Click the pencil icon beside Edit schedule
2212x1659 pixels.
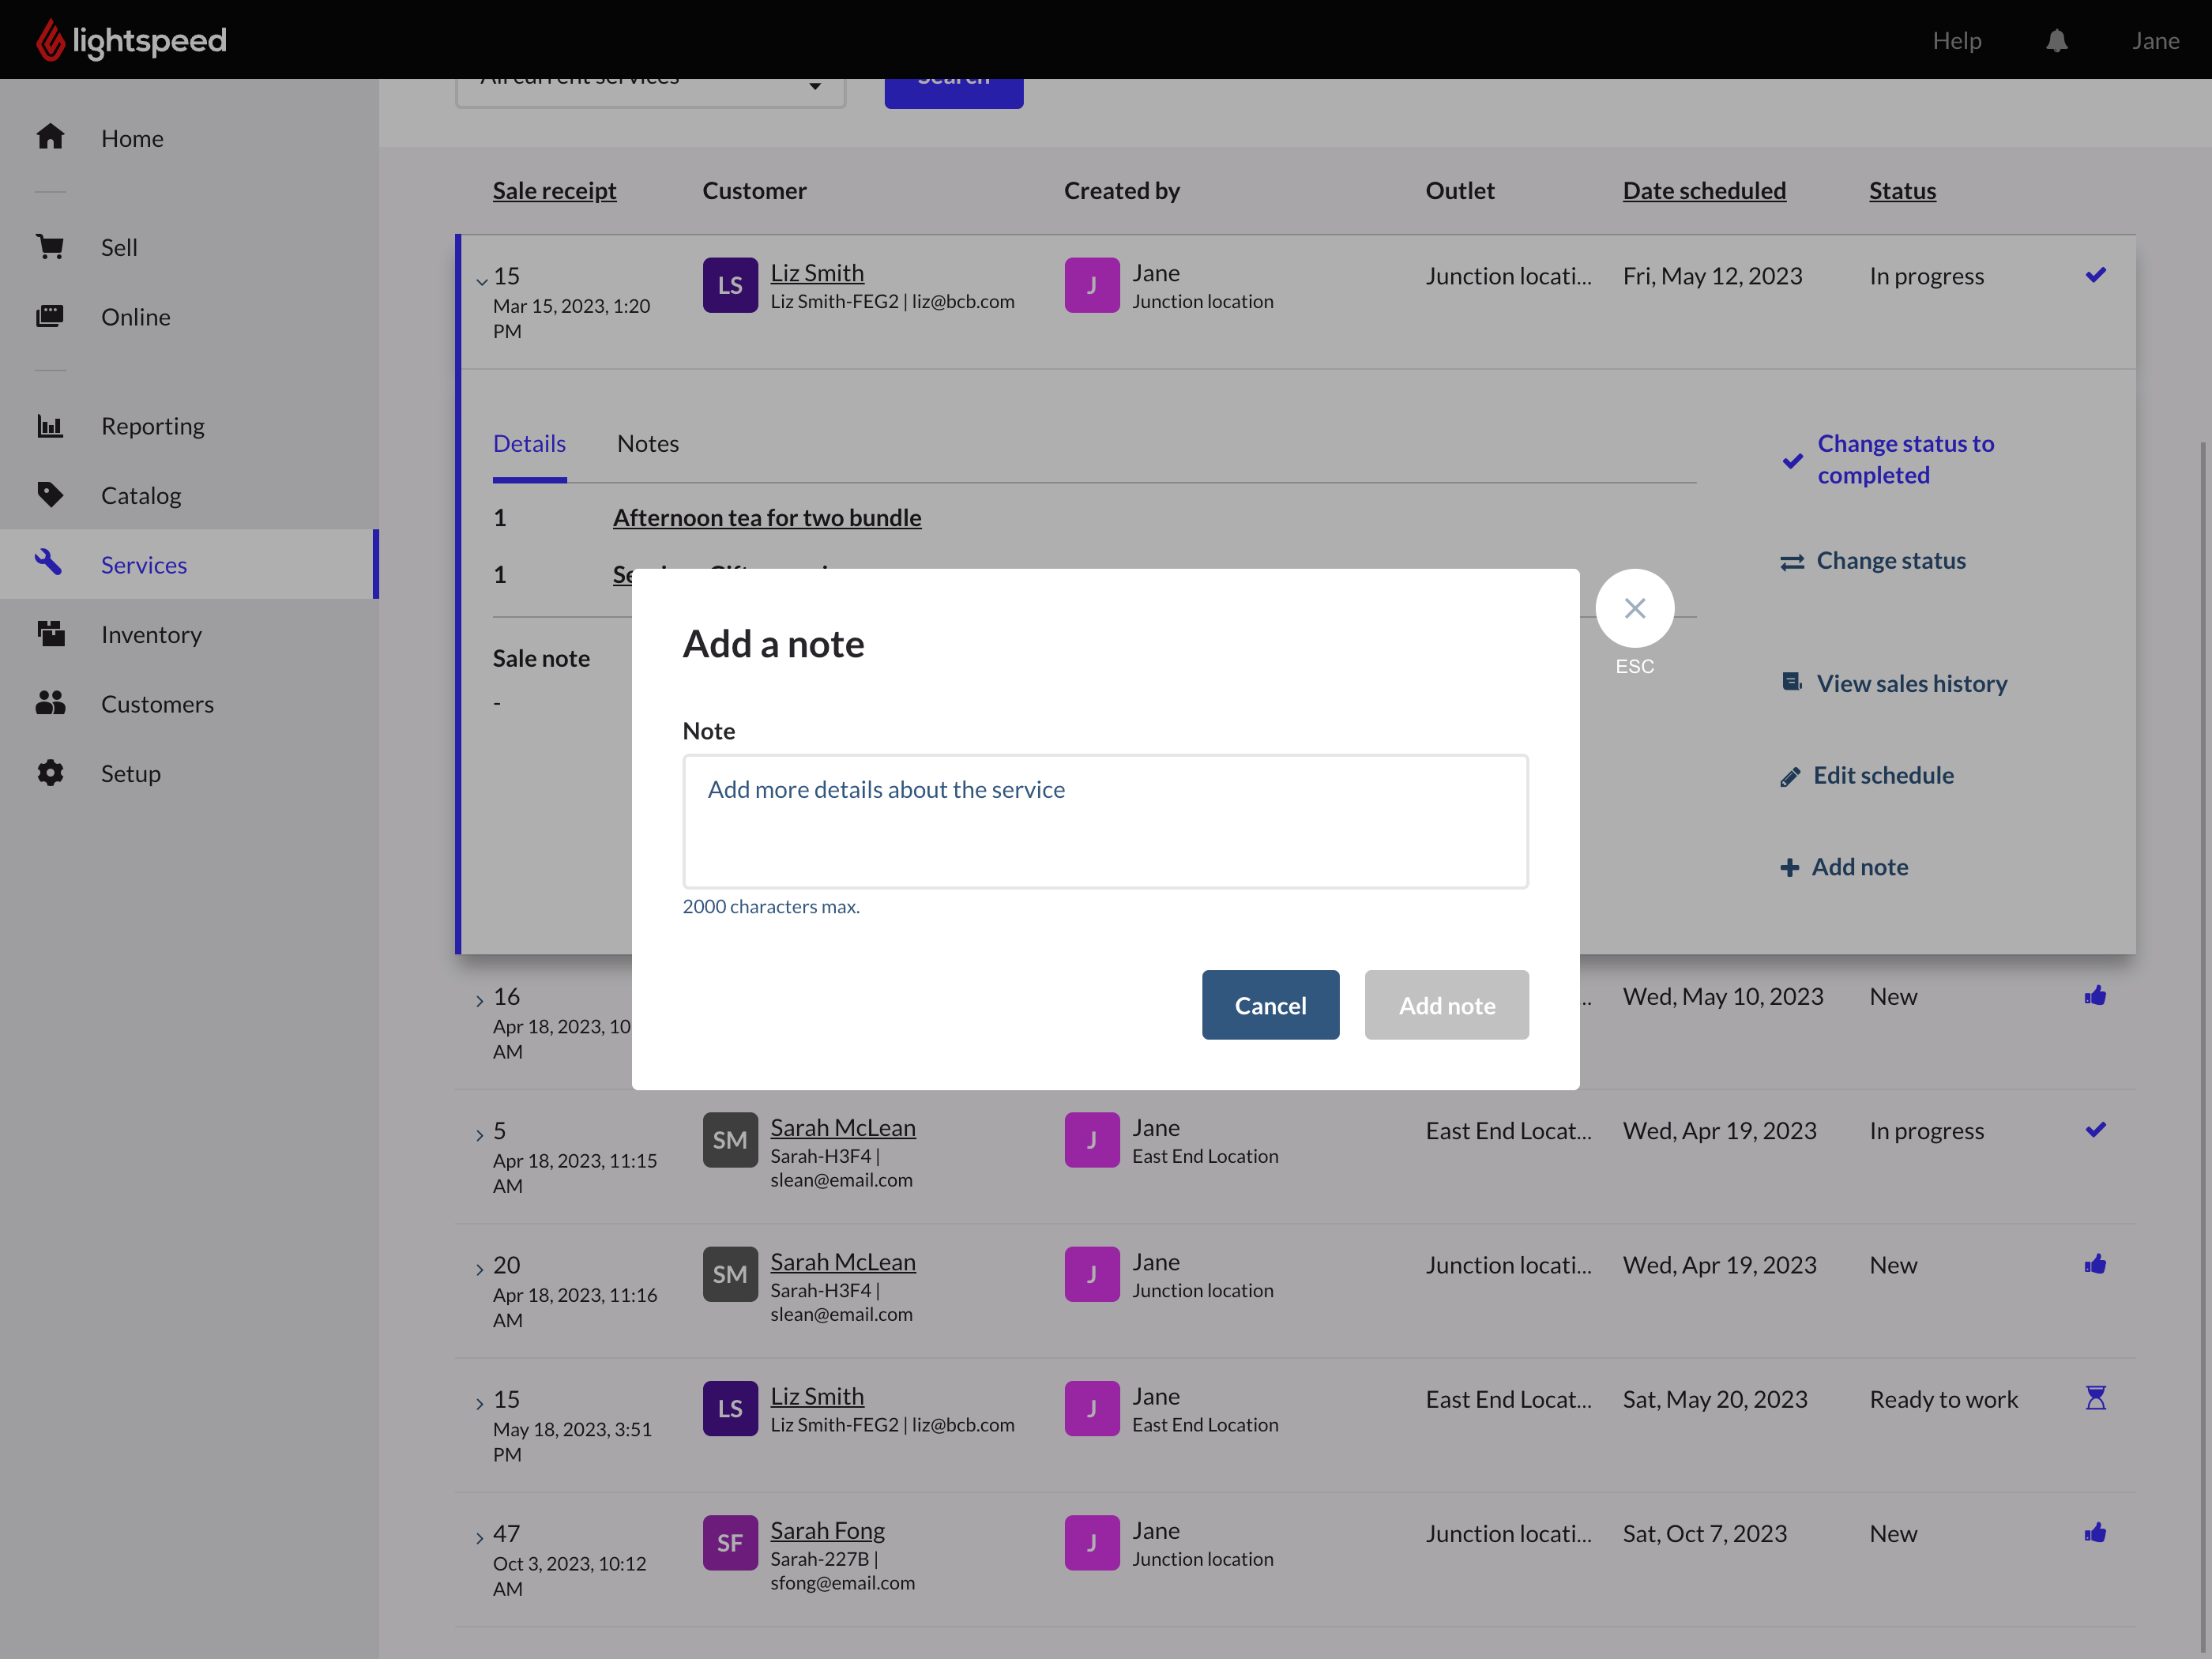coord(1790,777)
